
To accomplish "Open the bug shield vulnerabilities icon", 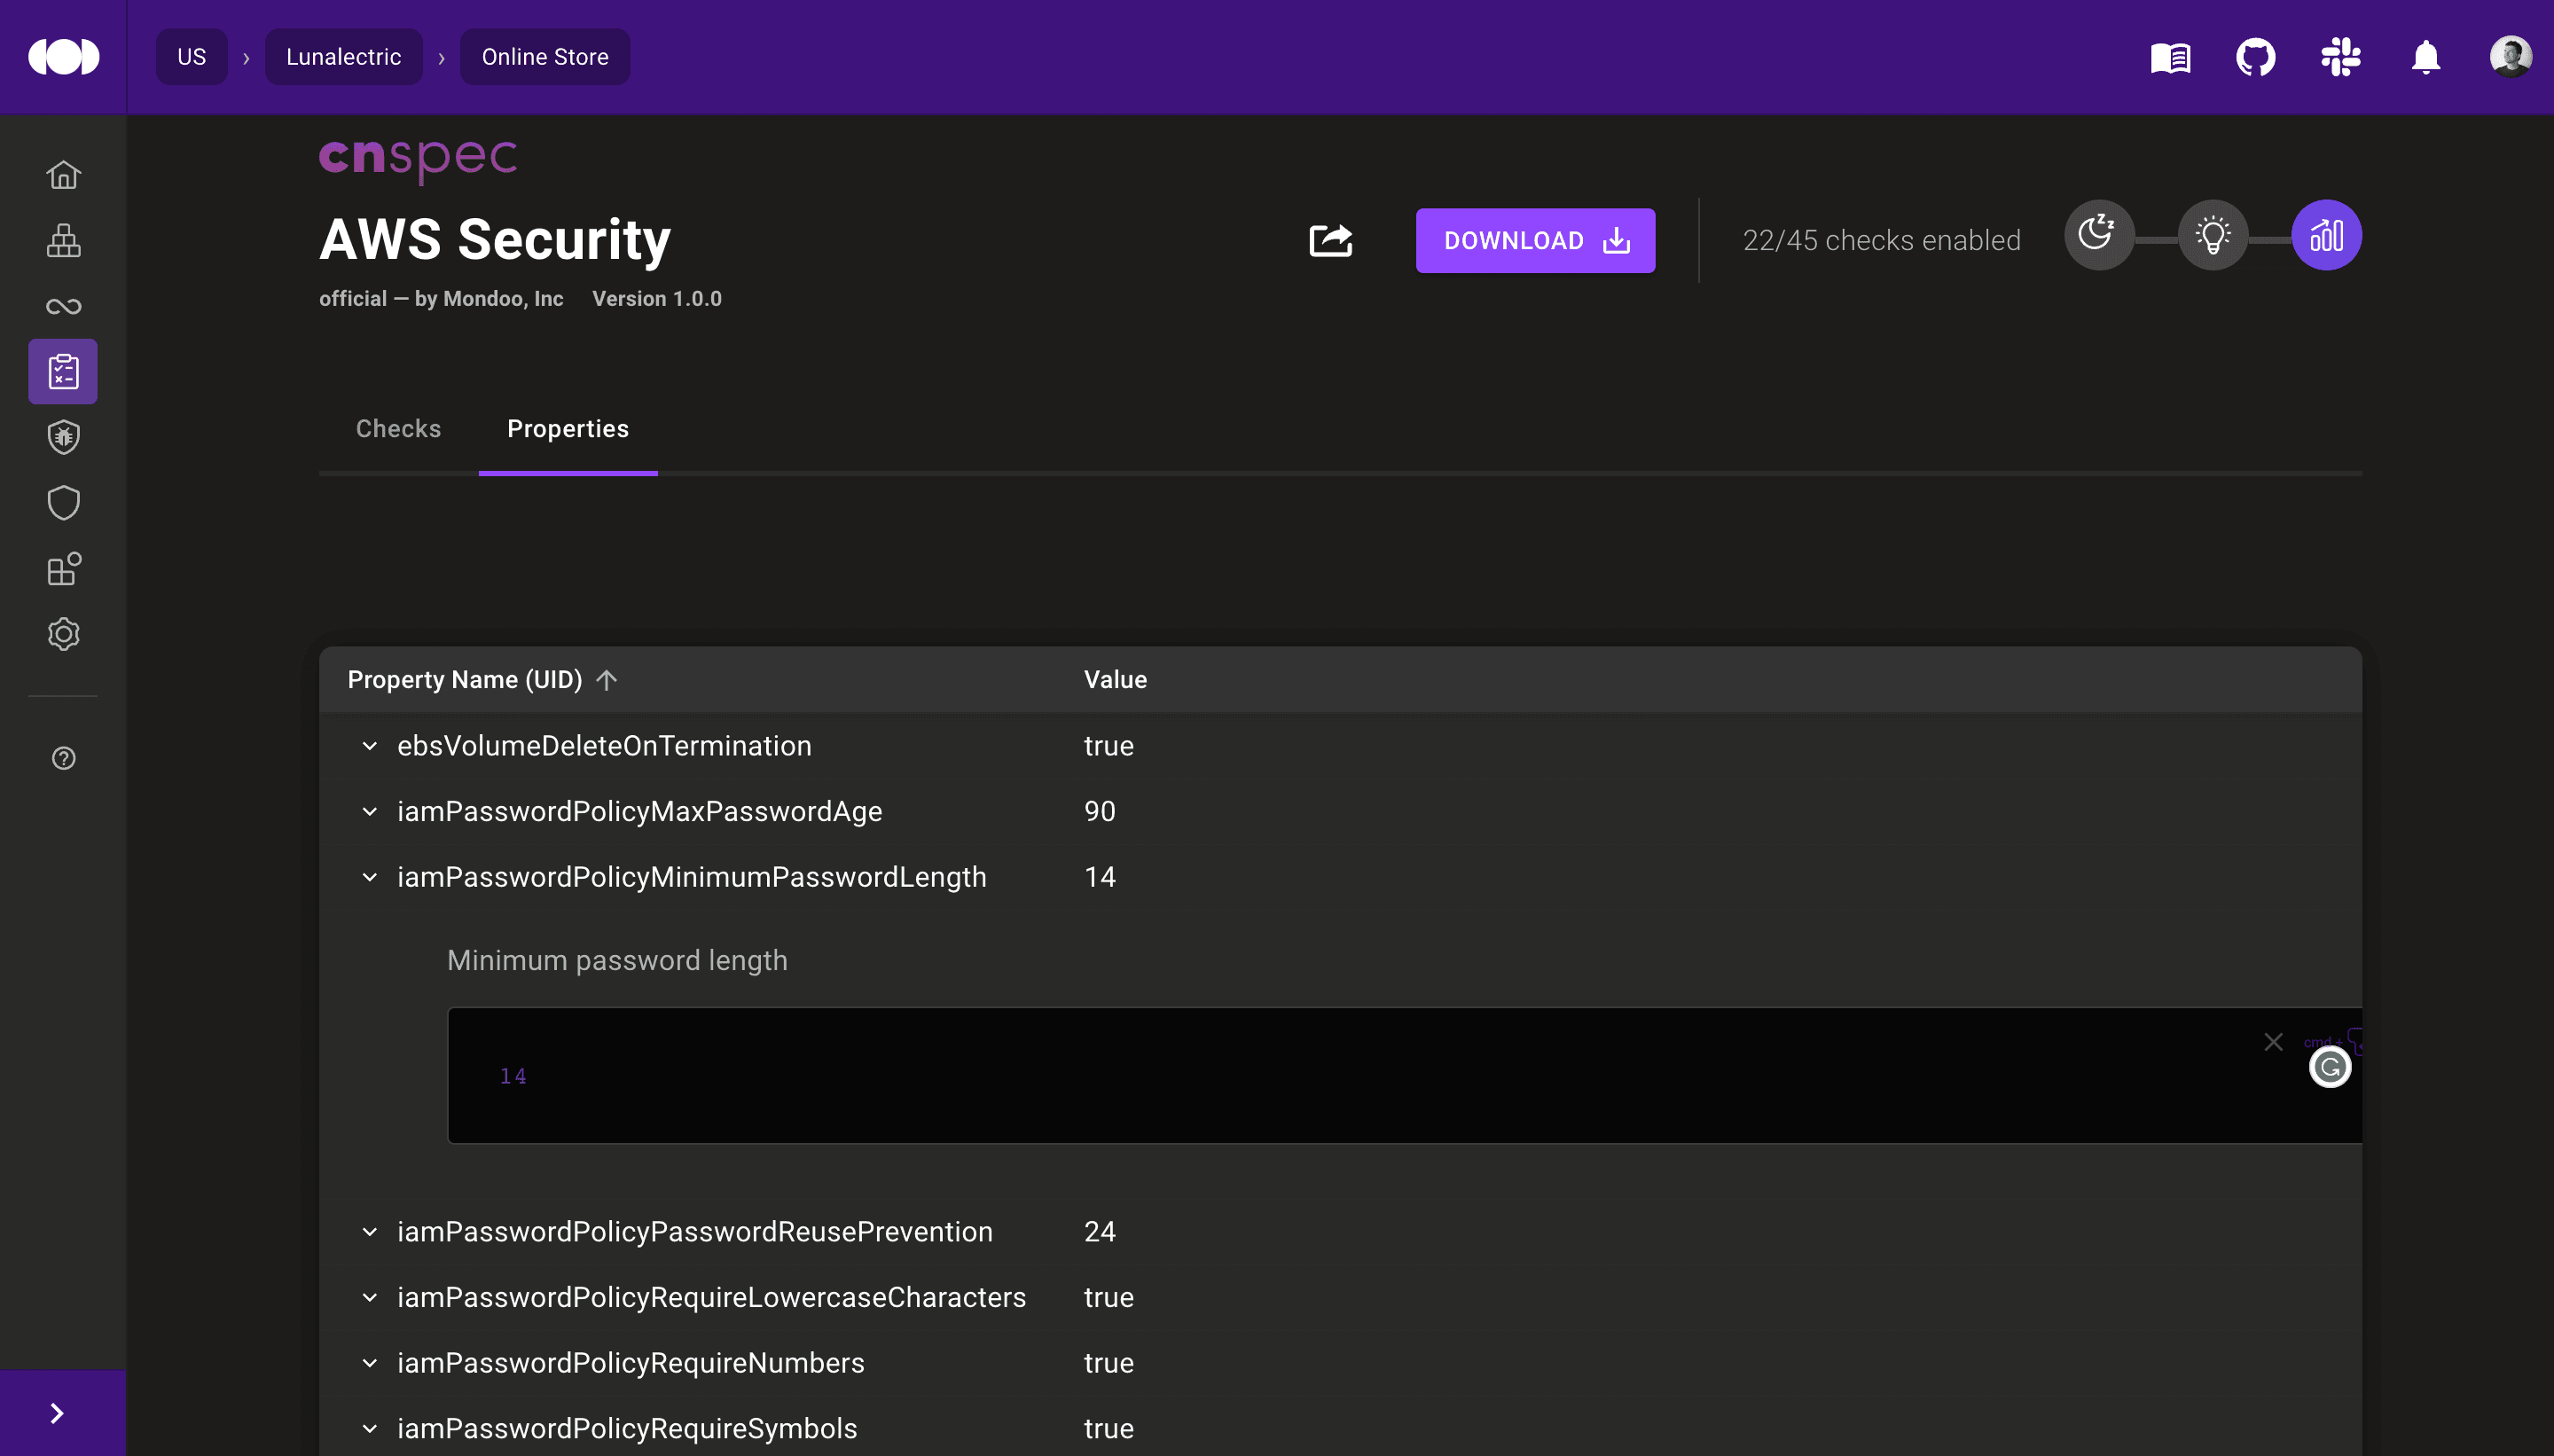I will [63, 437].
